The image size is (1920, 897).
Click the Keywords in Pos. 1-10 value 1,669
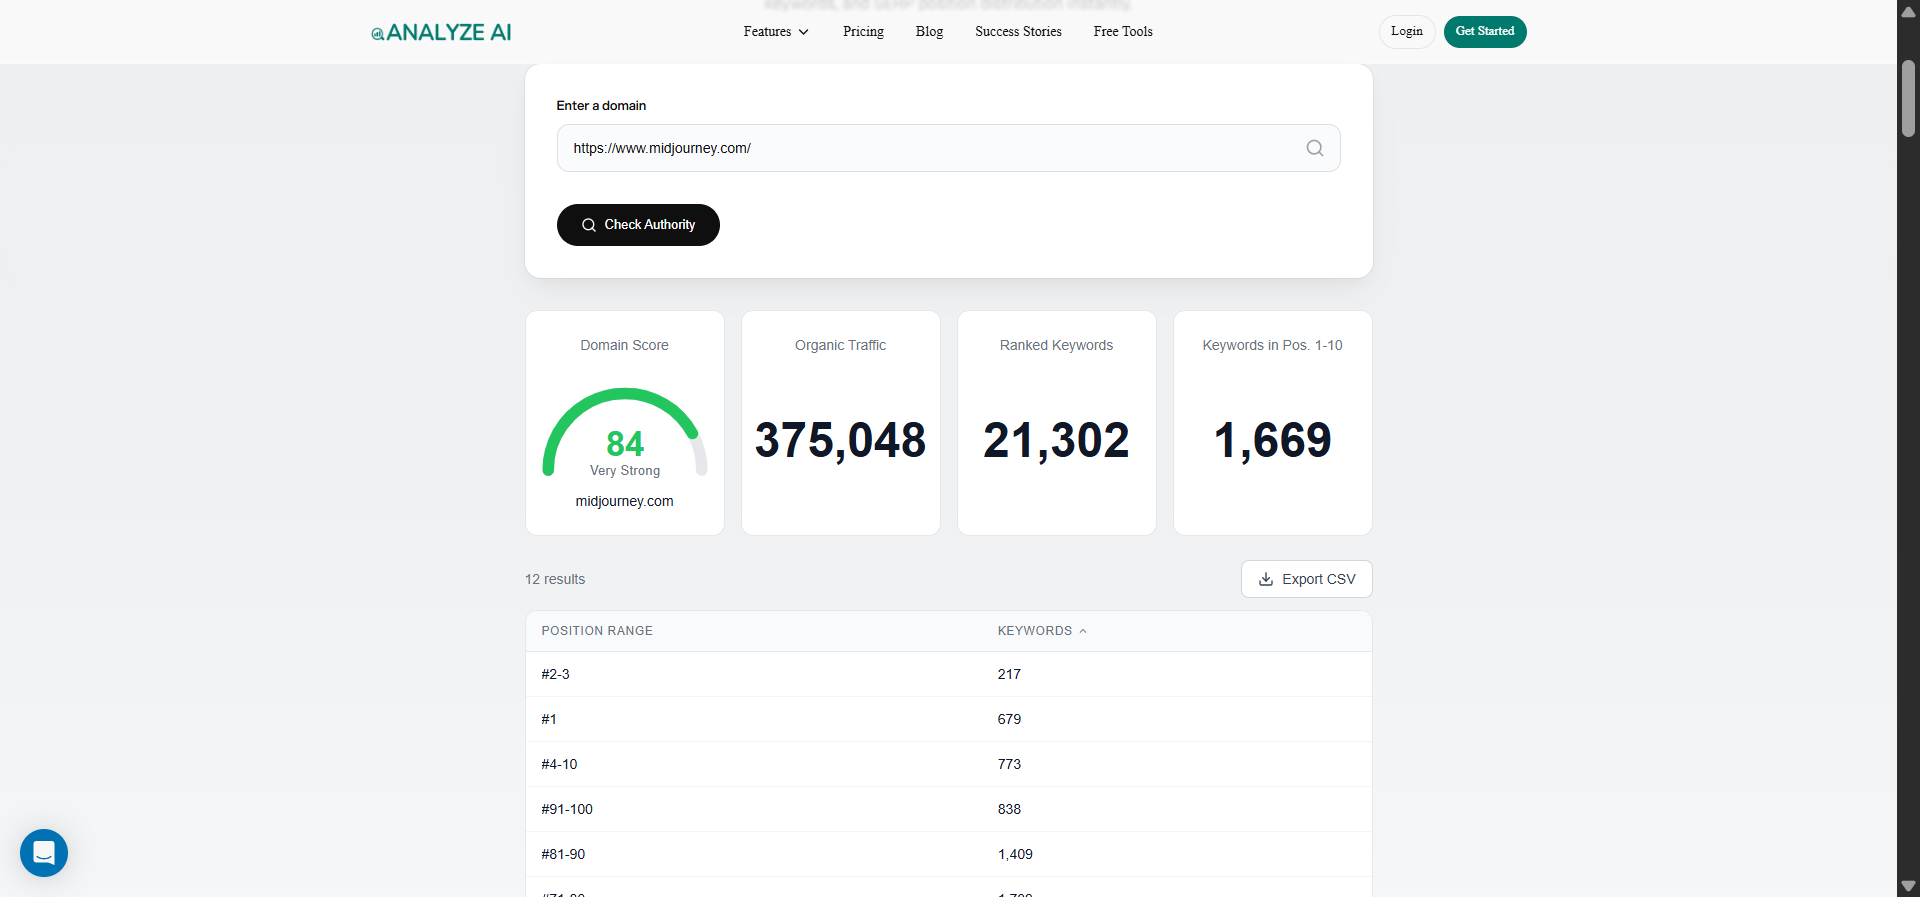tap(1273, 440)
